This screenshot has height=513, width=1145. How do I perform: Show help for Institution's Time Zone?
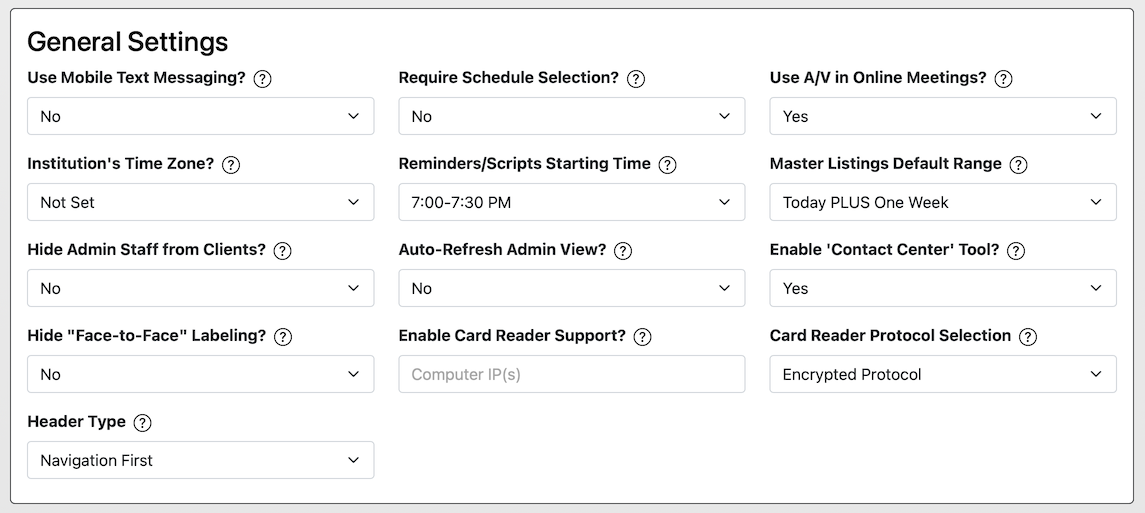[x=231, y=165]
